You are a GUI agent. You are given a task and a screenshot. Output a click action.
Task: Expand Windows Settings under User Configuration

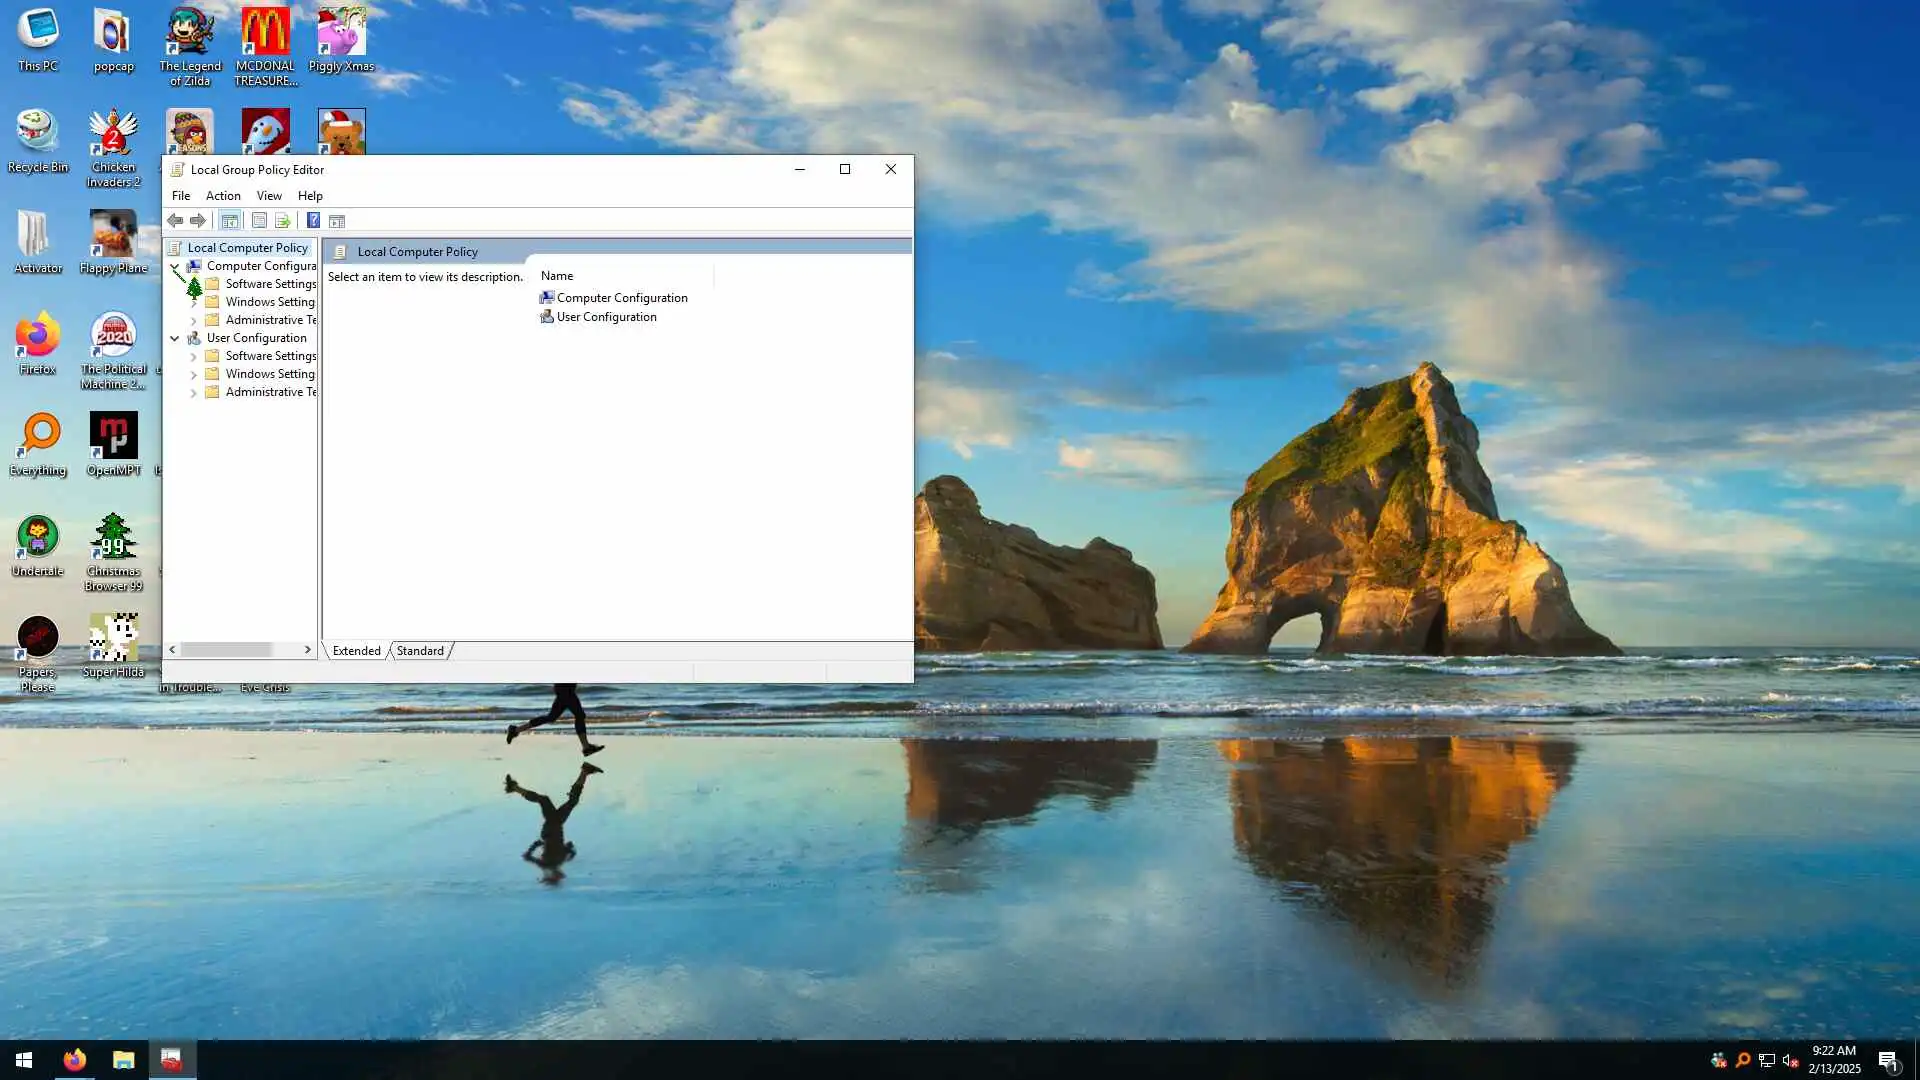[x=194, y=375]
